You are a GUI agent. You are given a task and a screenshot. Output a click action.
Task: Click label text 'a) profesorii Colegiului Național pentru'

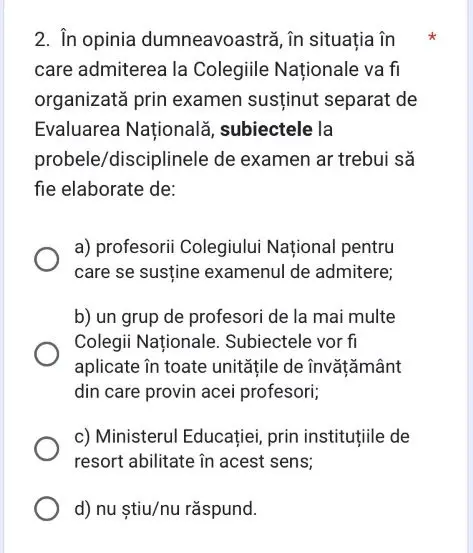tap(234, 247)
